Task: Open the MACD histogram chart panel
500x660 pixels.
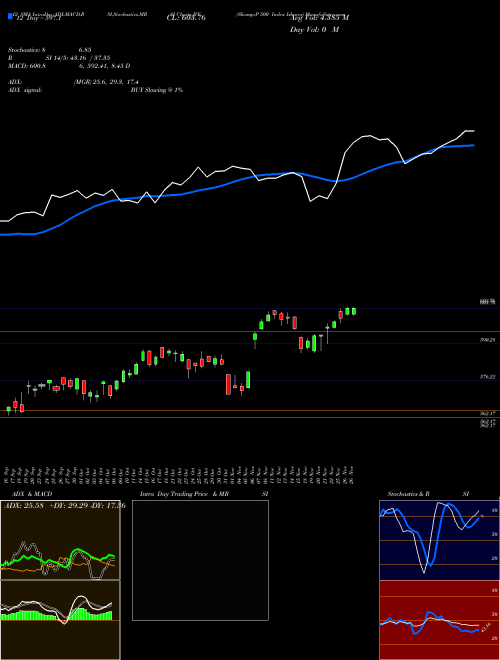Action: [60, 620]
